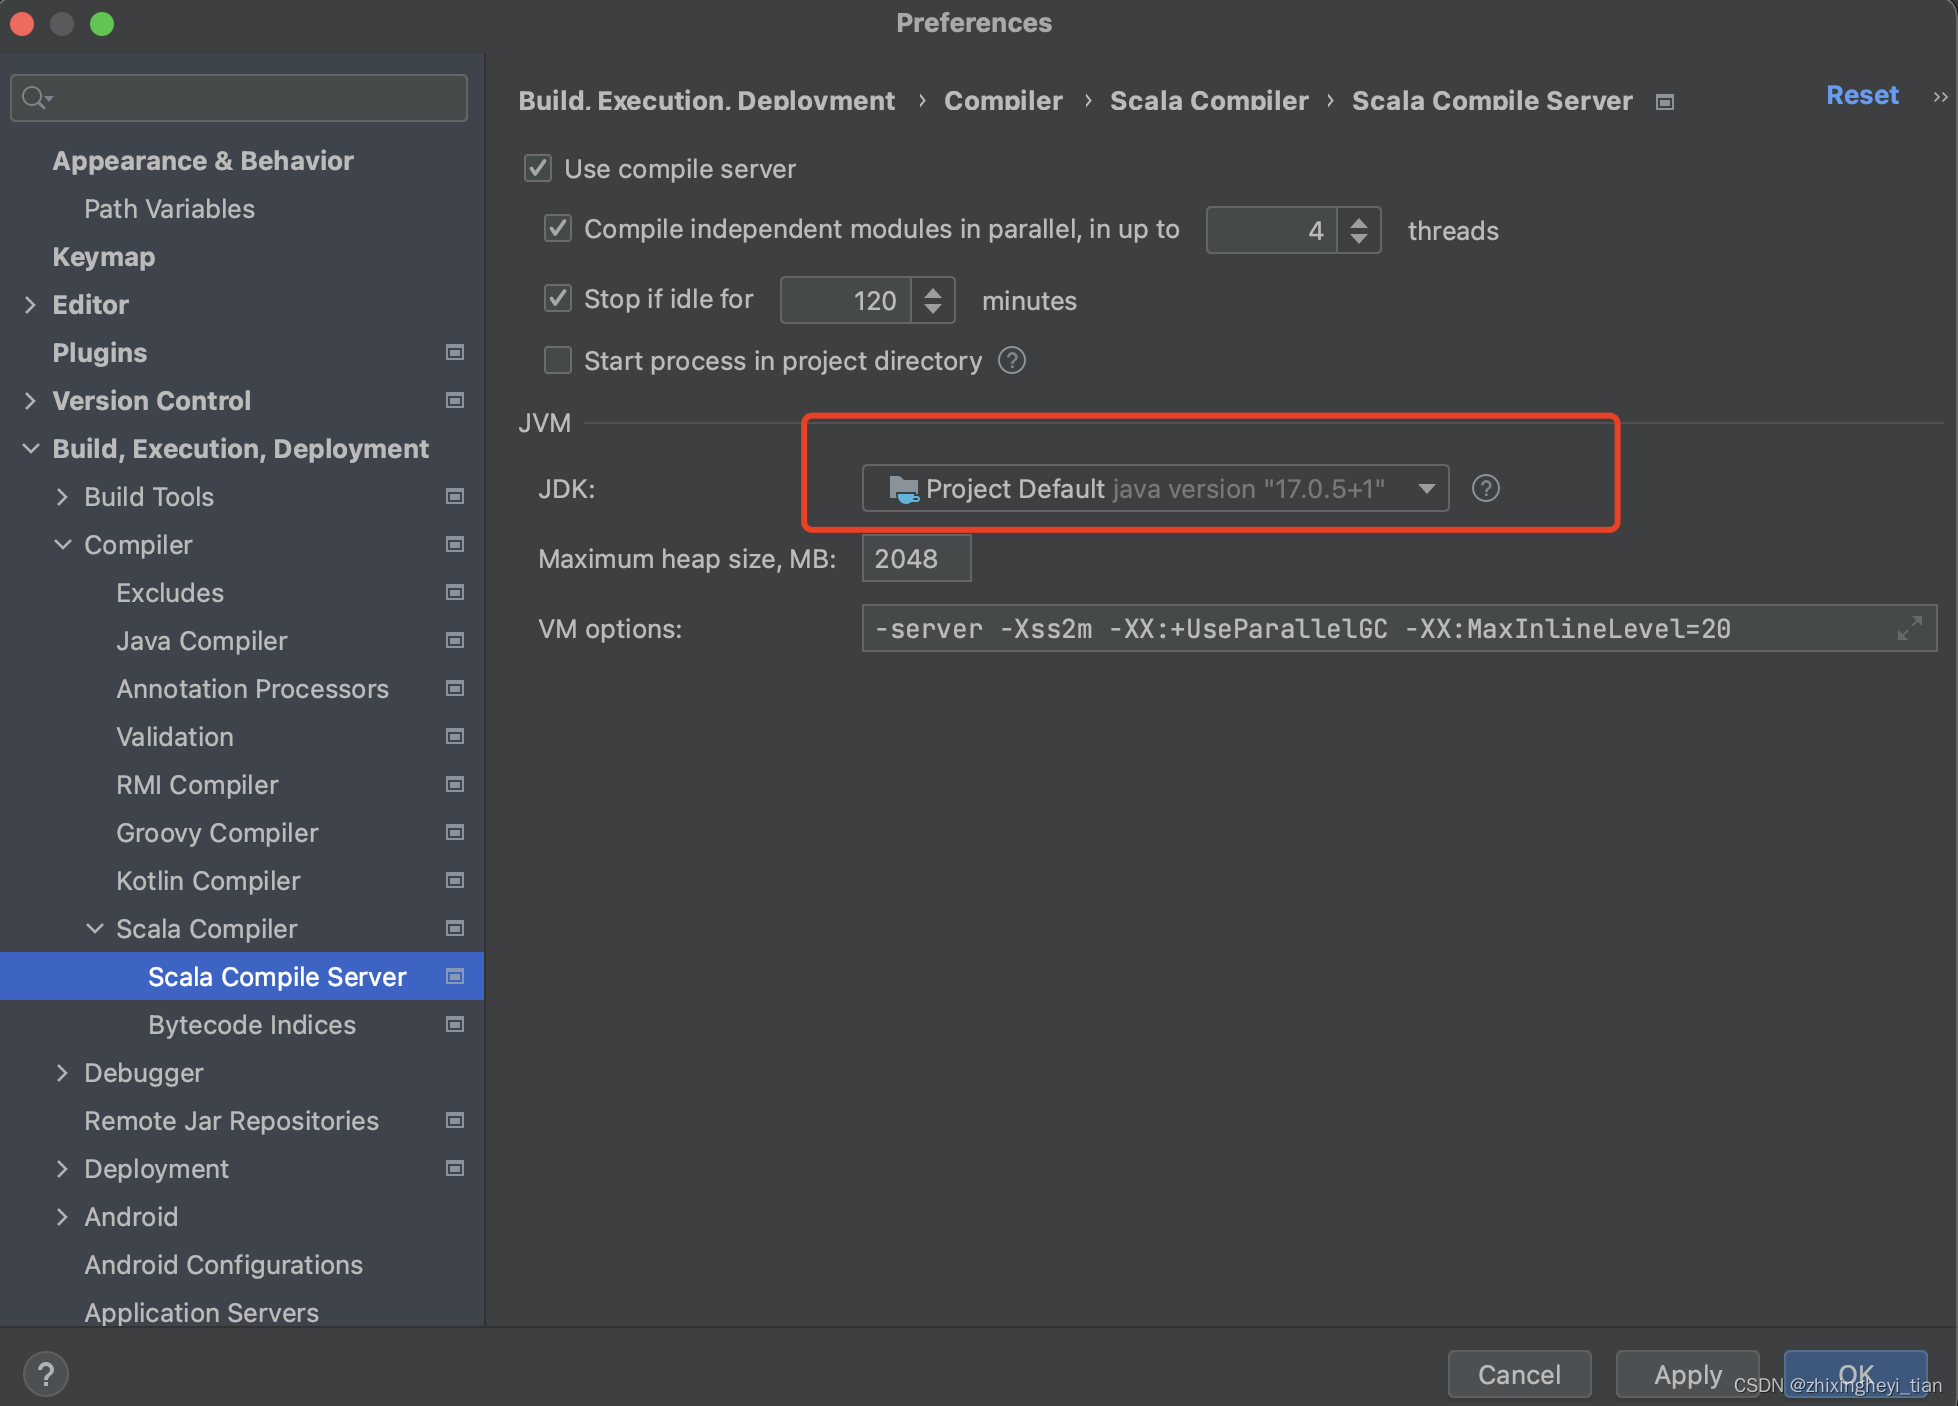Open Application Servers settings

[x=201, y=1313]
